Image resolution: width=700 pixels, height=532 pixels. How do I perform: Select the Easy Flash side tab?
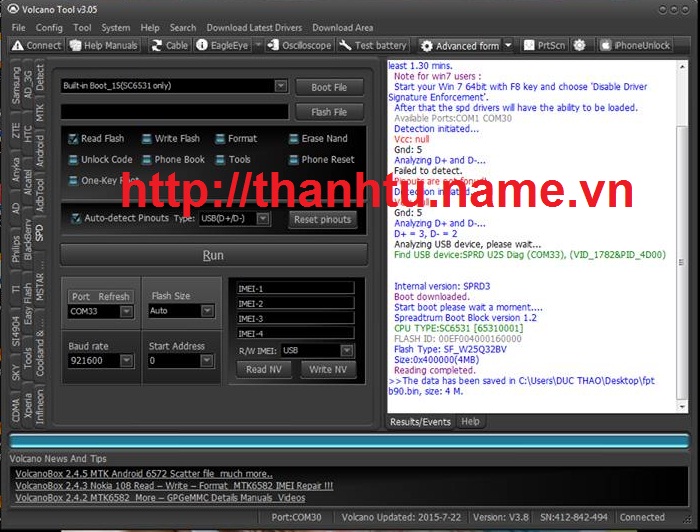click(28, 304)
